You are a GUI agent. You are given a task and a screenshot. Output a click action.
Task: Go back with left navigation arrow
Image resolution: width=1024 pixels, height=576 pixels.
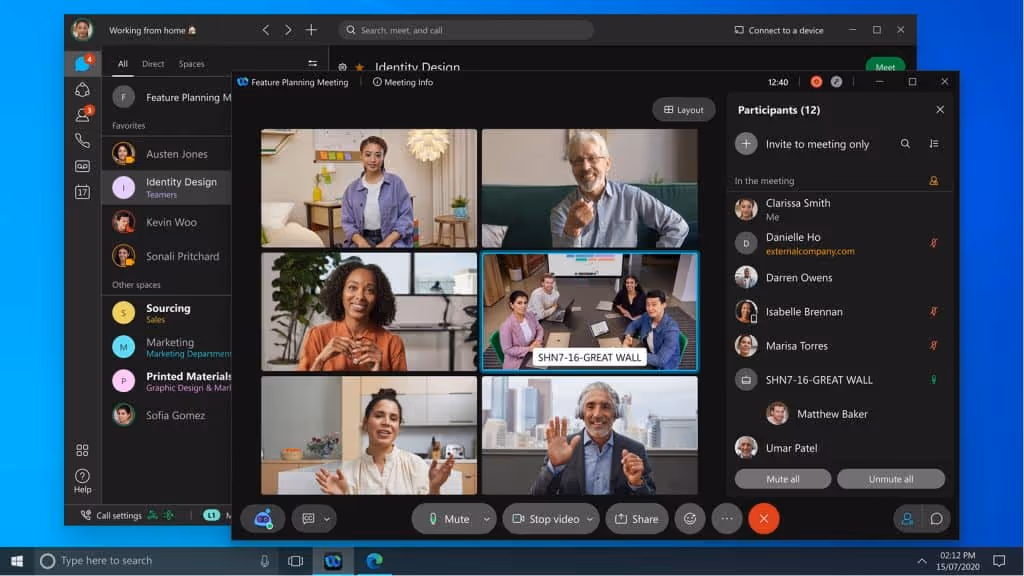pos(266,30)
